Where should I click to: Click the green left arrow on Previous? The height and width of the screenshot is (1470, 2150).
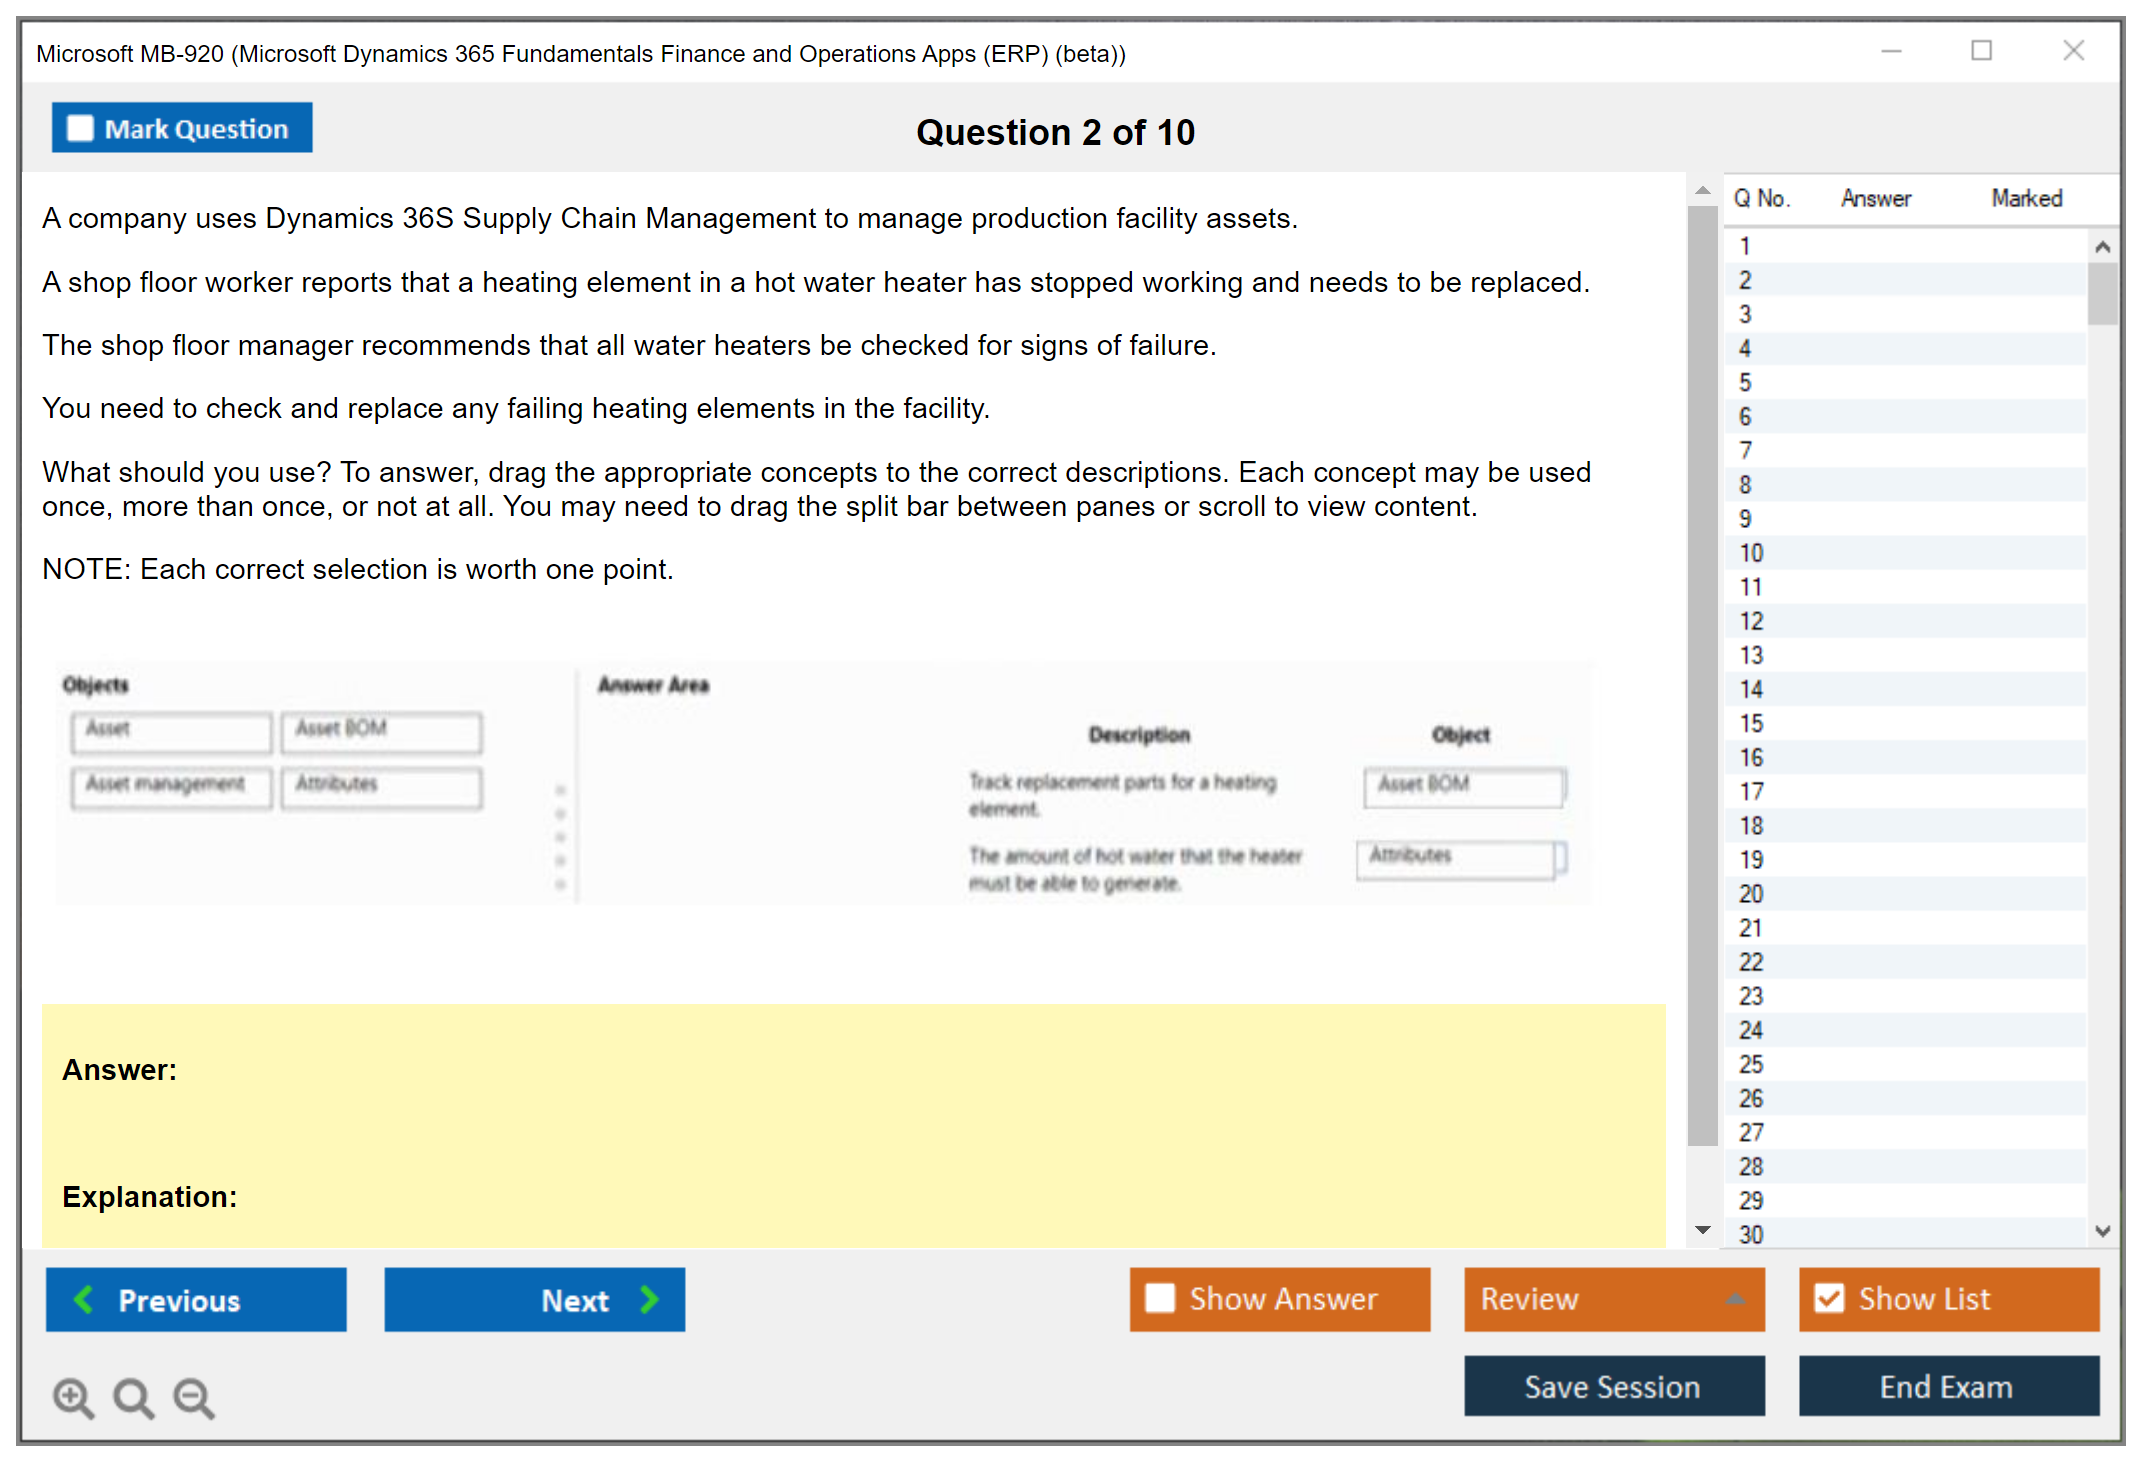85,1300
